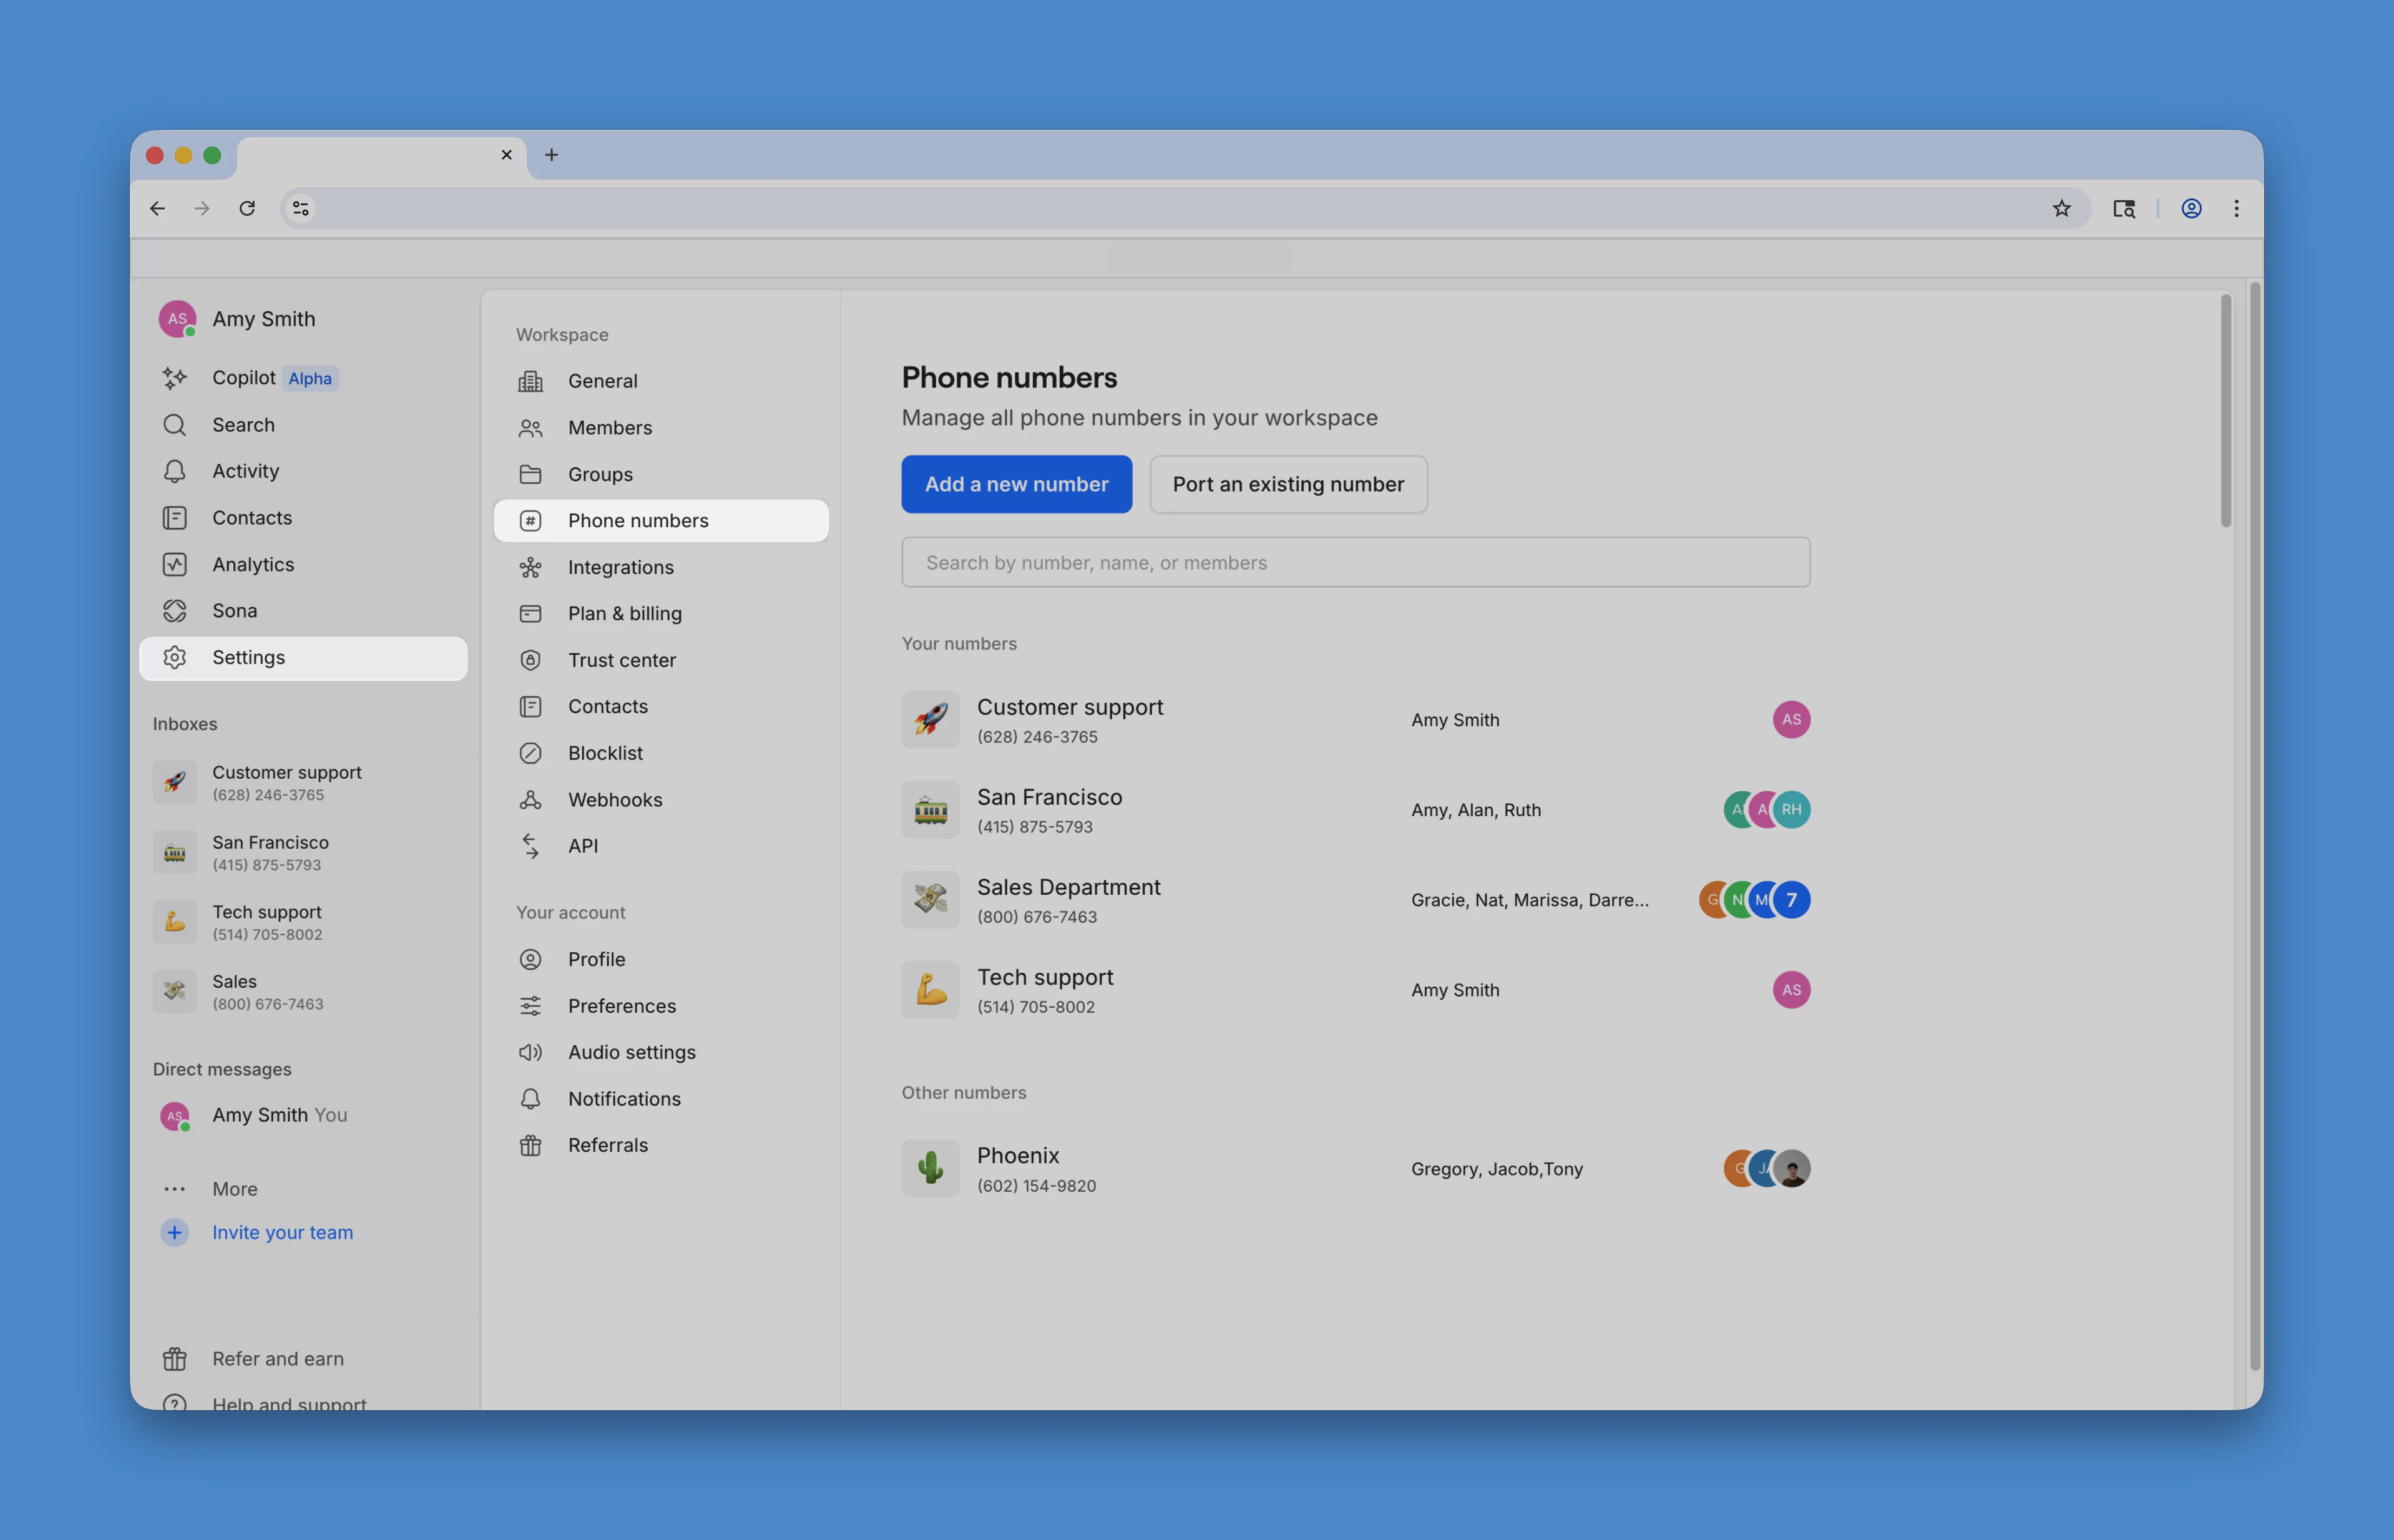Open San Francisco inbox in sidebar
2394x1540 pixels.
point(303,853)
